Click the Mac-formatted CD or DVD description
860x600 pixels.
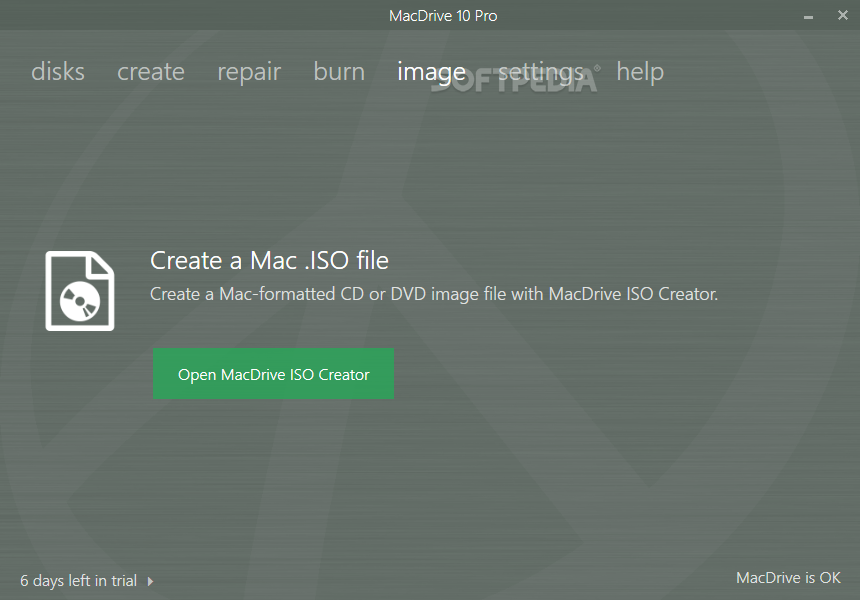434,294
